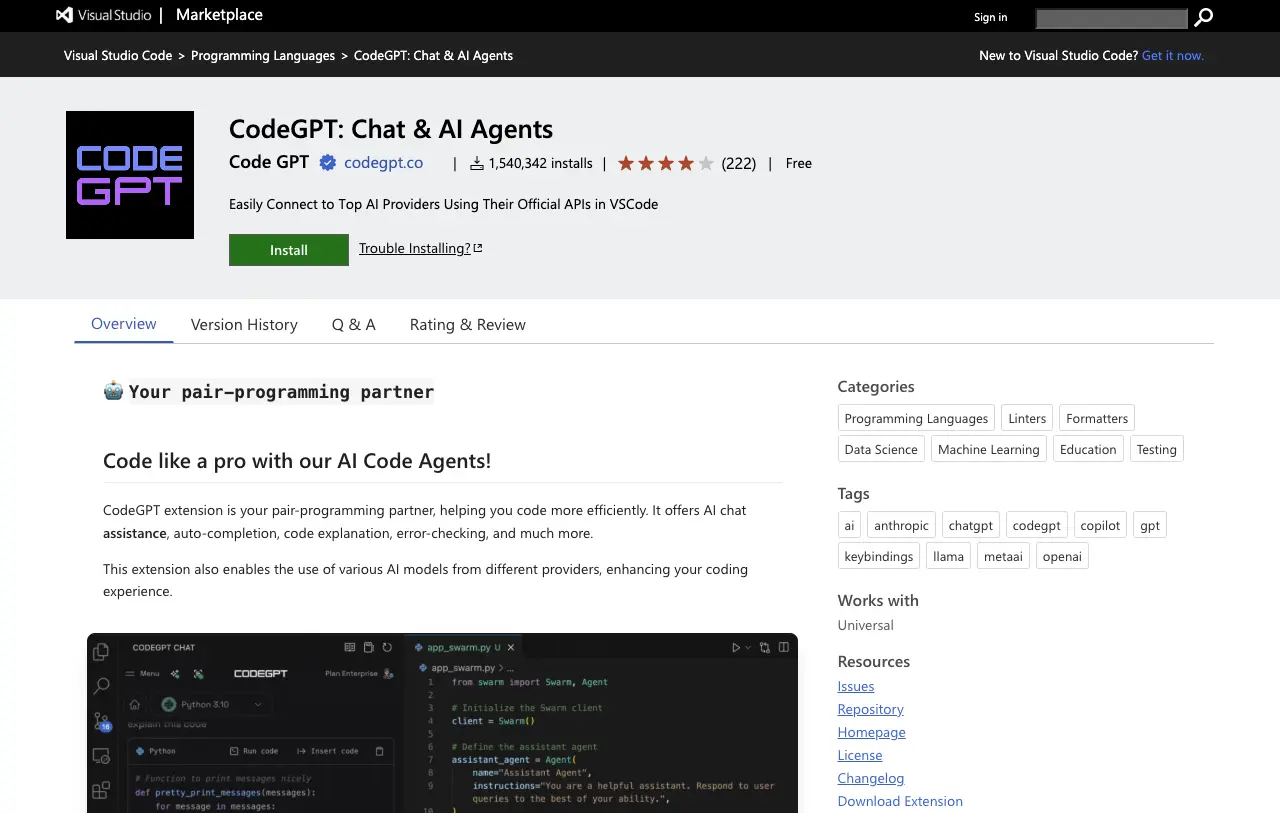Screen dimensions: 1280x813
Task: Click the fourth rating star
Action: tap(686, 161)
